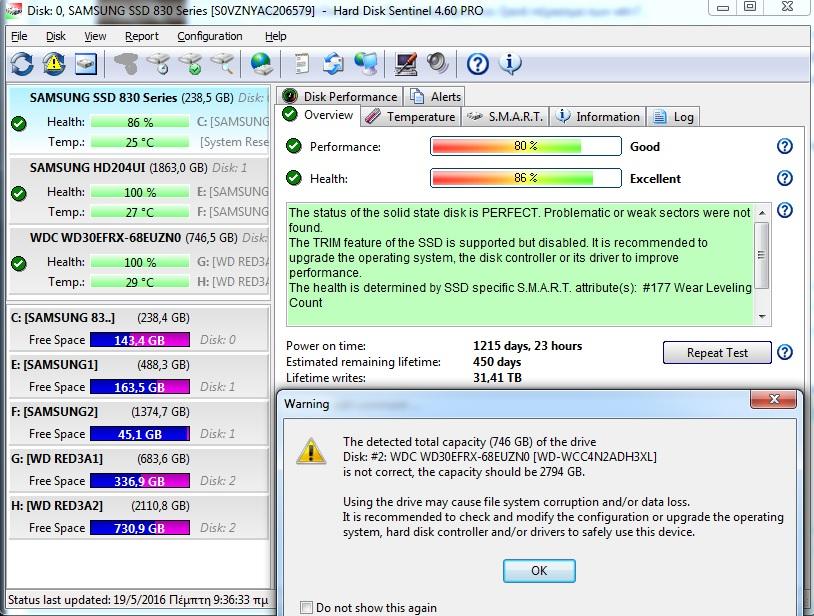
Task: Click the help question mark toolbar icon
Action: pos(477,64)
